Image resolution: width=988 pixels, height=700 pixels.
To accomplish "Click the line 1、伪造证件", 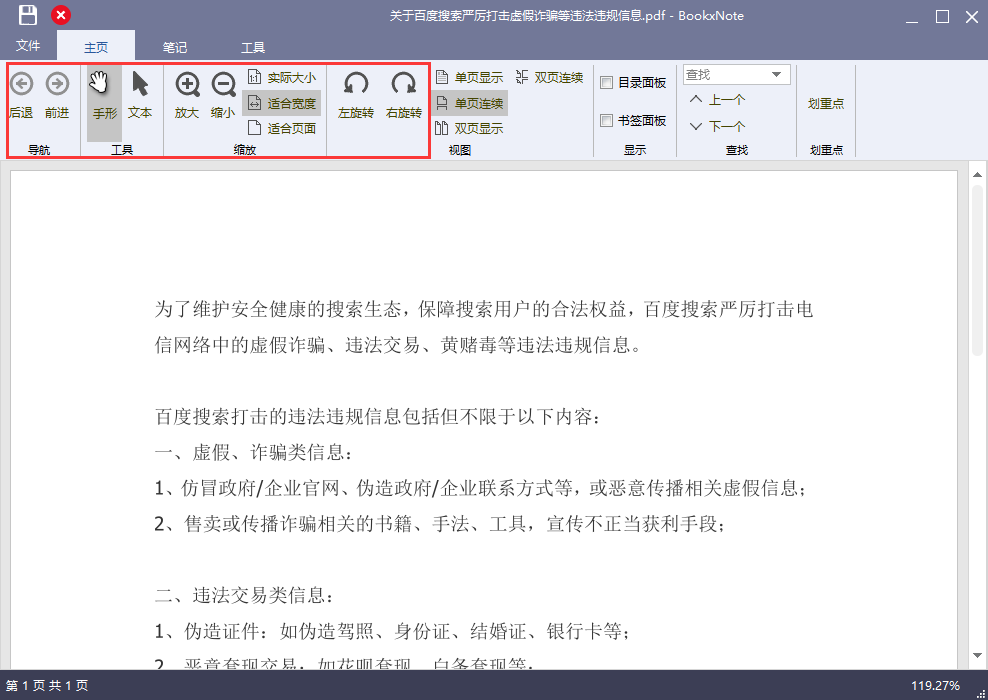I will [x=392, y=631].
